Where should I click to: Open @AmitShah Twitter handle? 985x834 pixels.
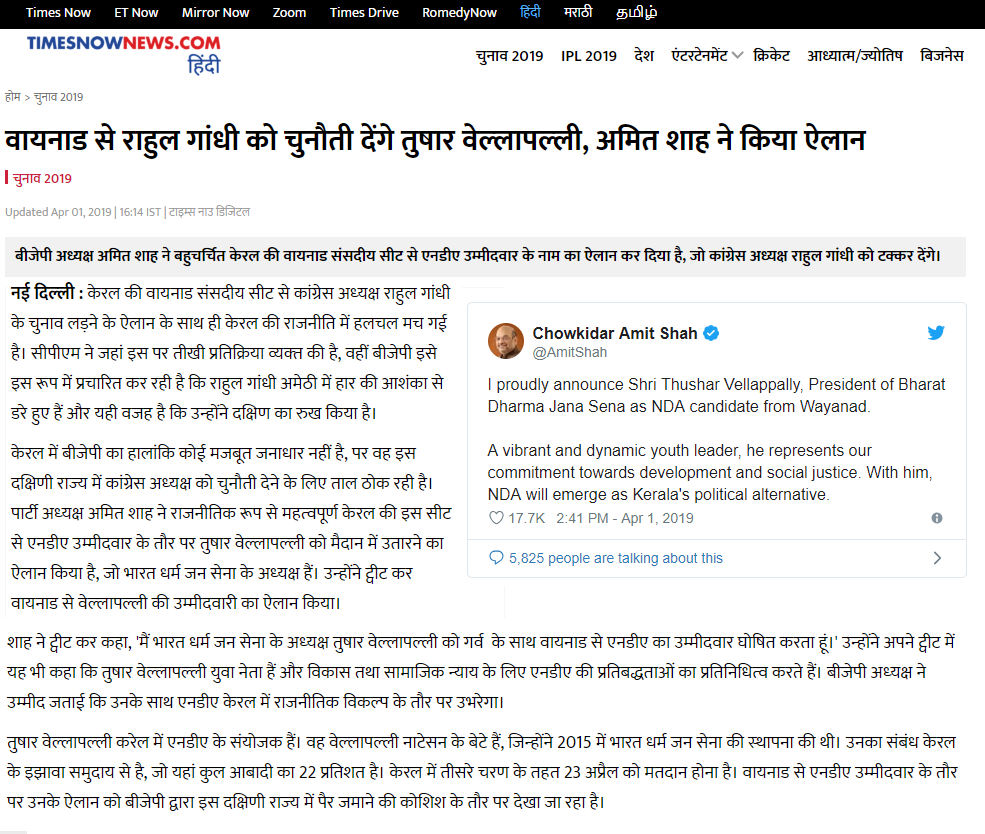pos(570,352)
